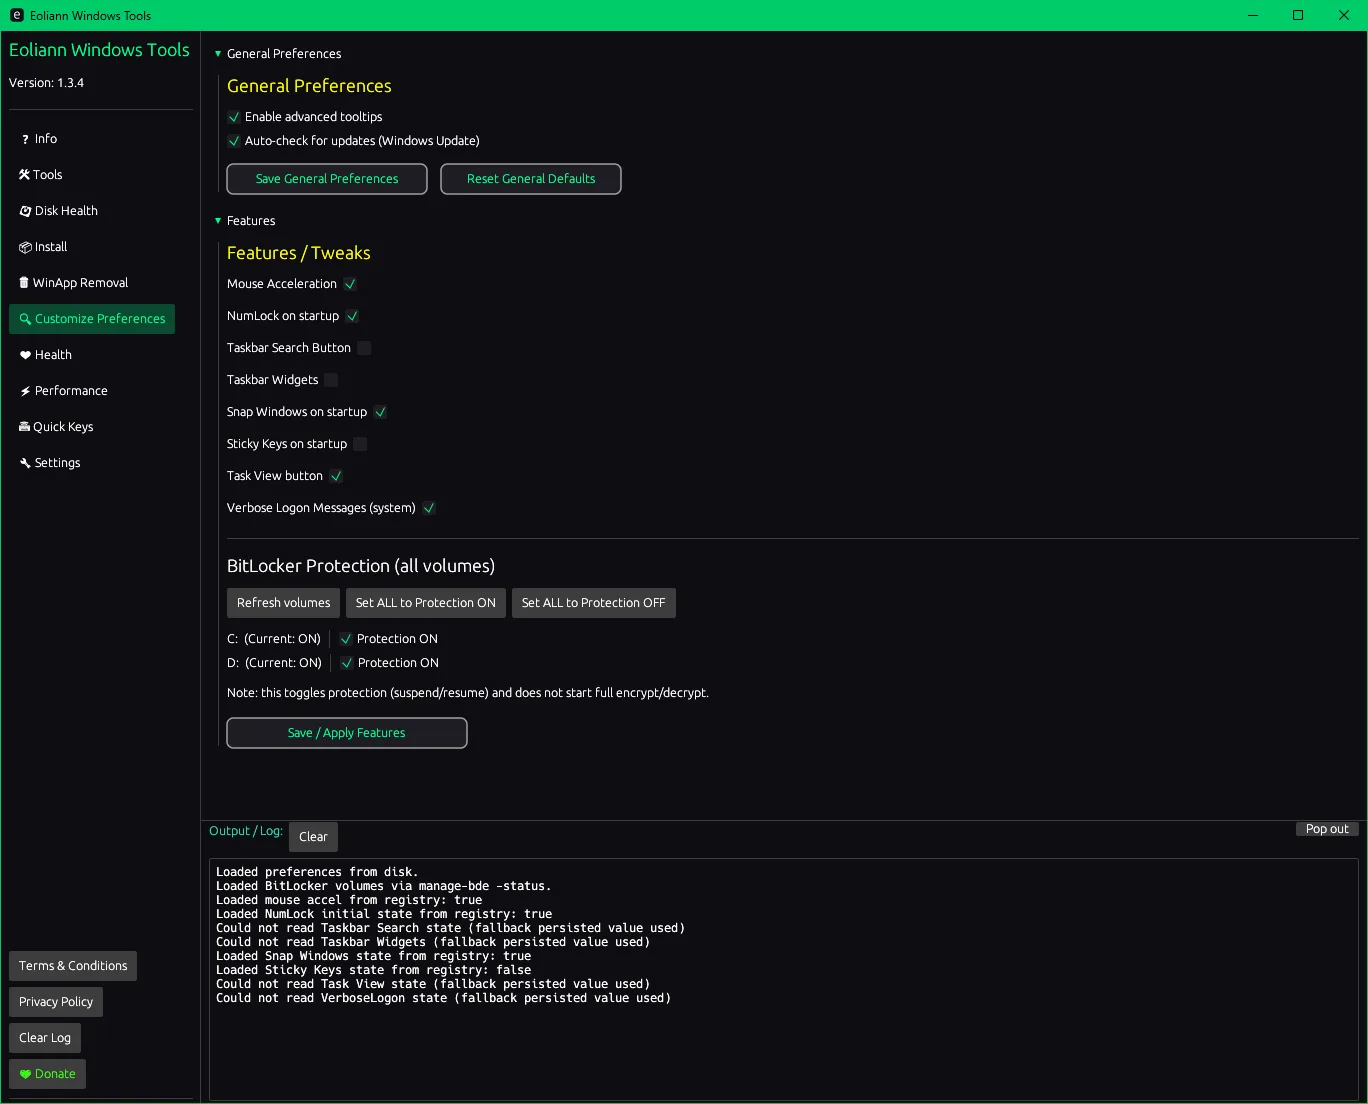Viewport: 1368px width, 1104px height.
Task: Click the Performance lightning bolt icon
Action: tap(26, 391)
